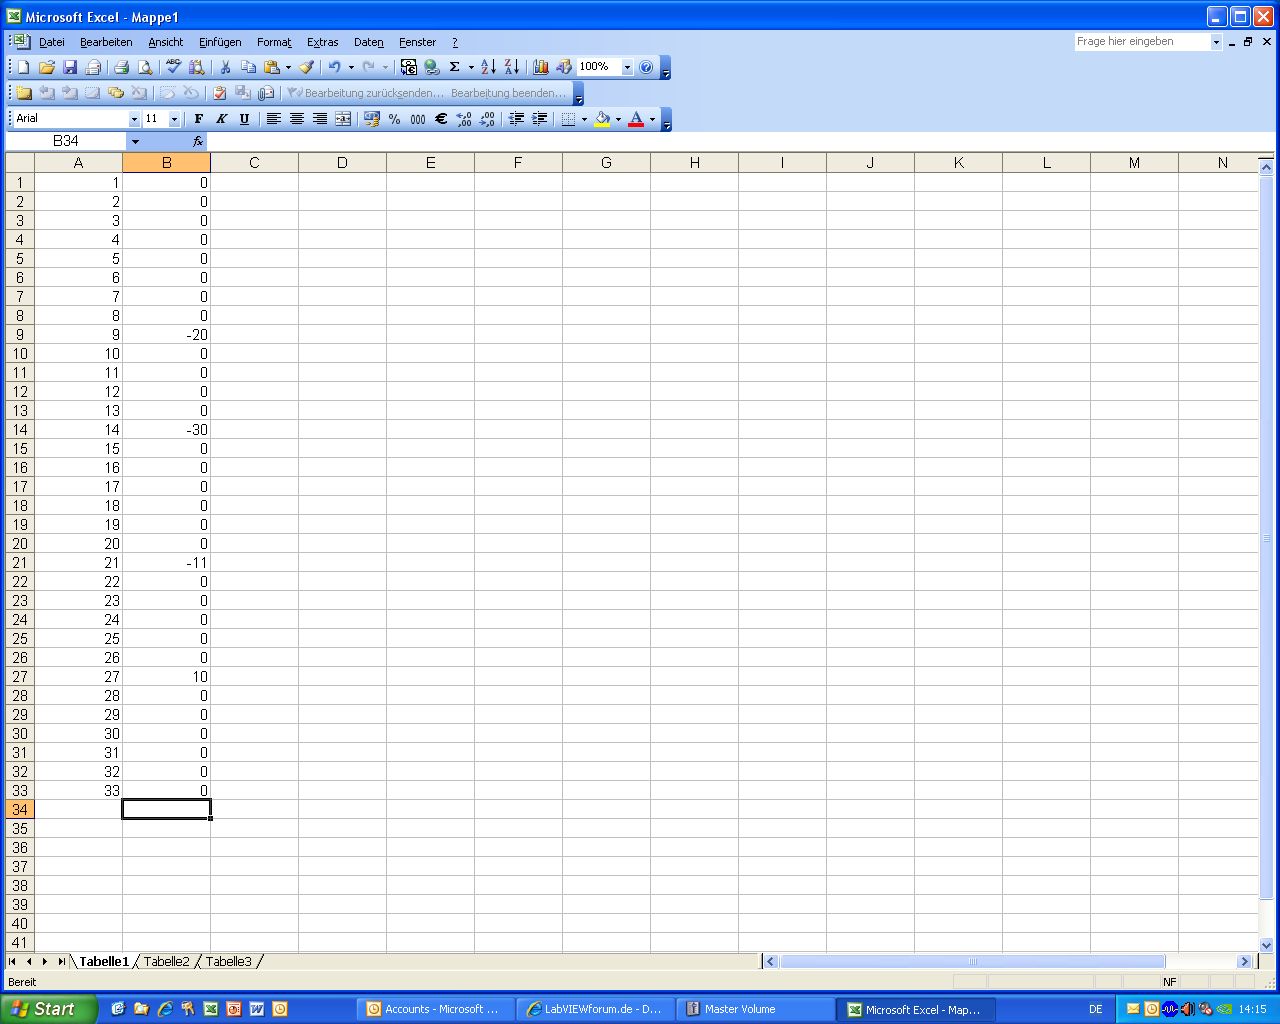Toggle the Drawing toolbar

(x=564, y=67)
